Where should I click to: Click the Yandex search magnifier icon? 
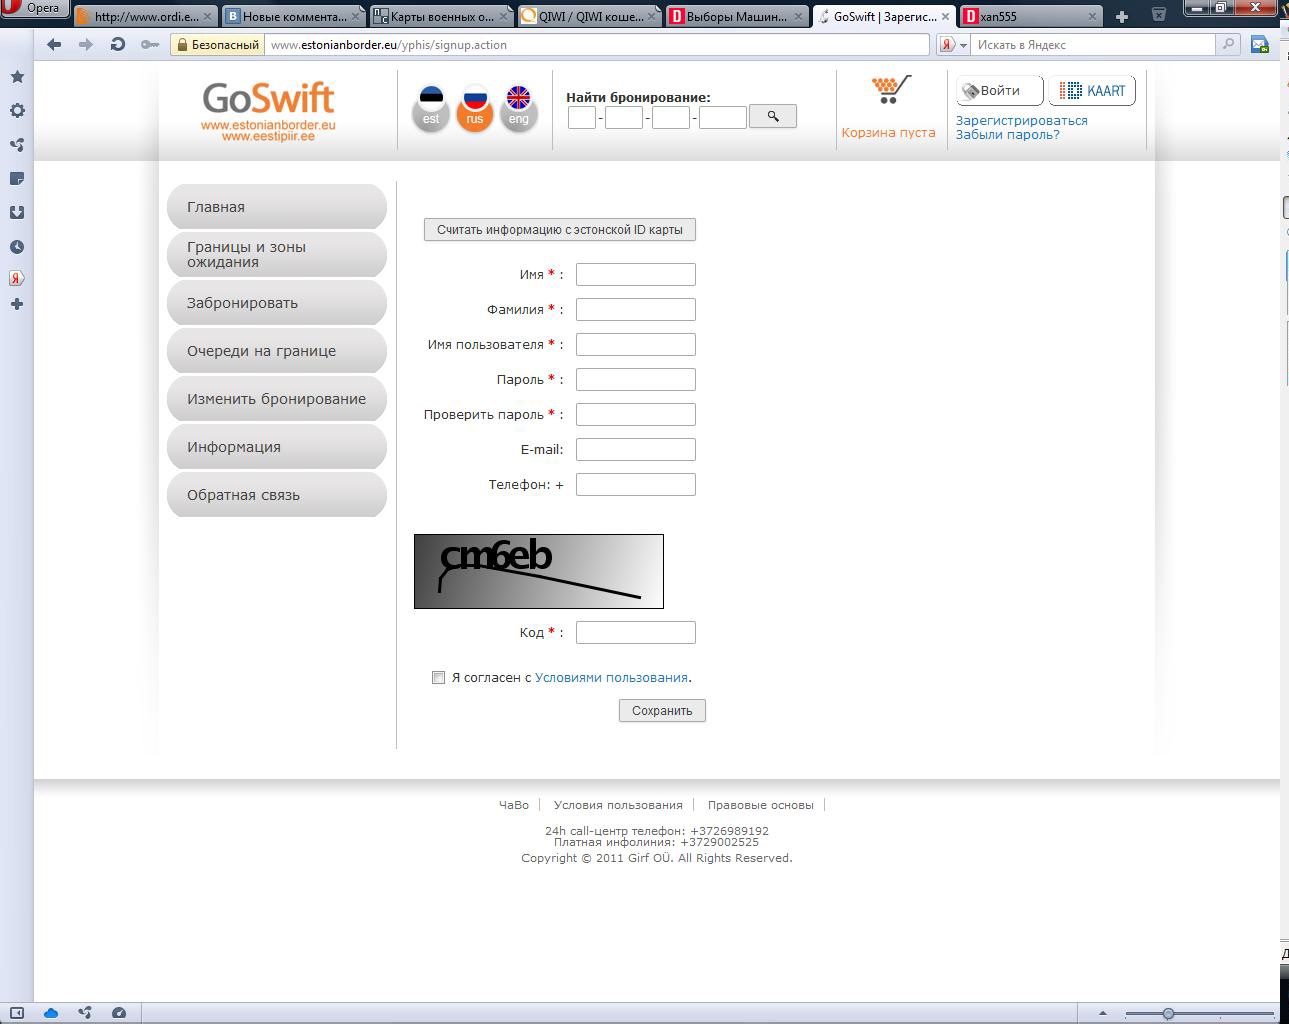[1228, 44]
